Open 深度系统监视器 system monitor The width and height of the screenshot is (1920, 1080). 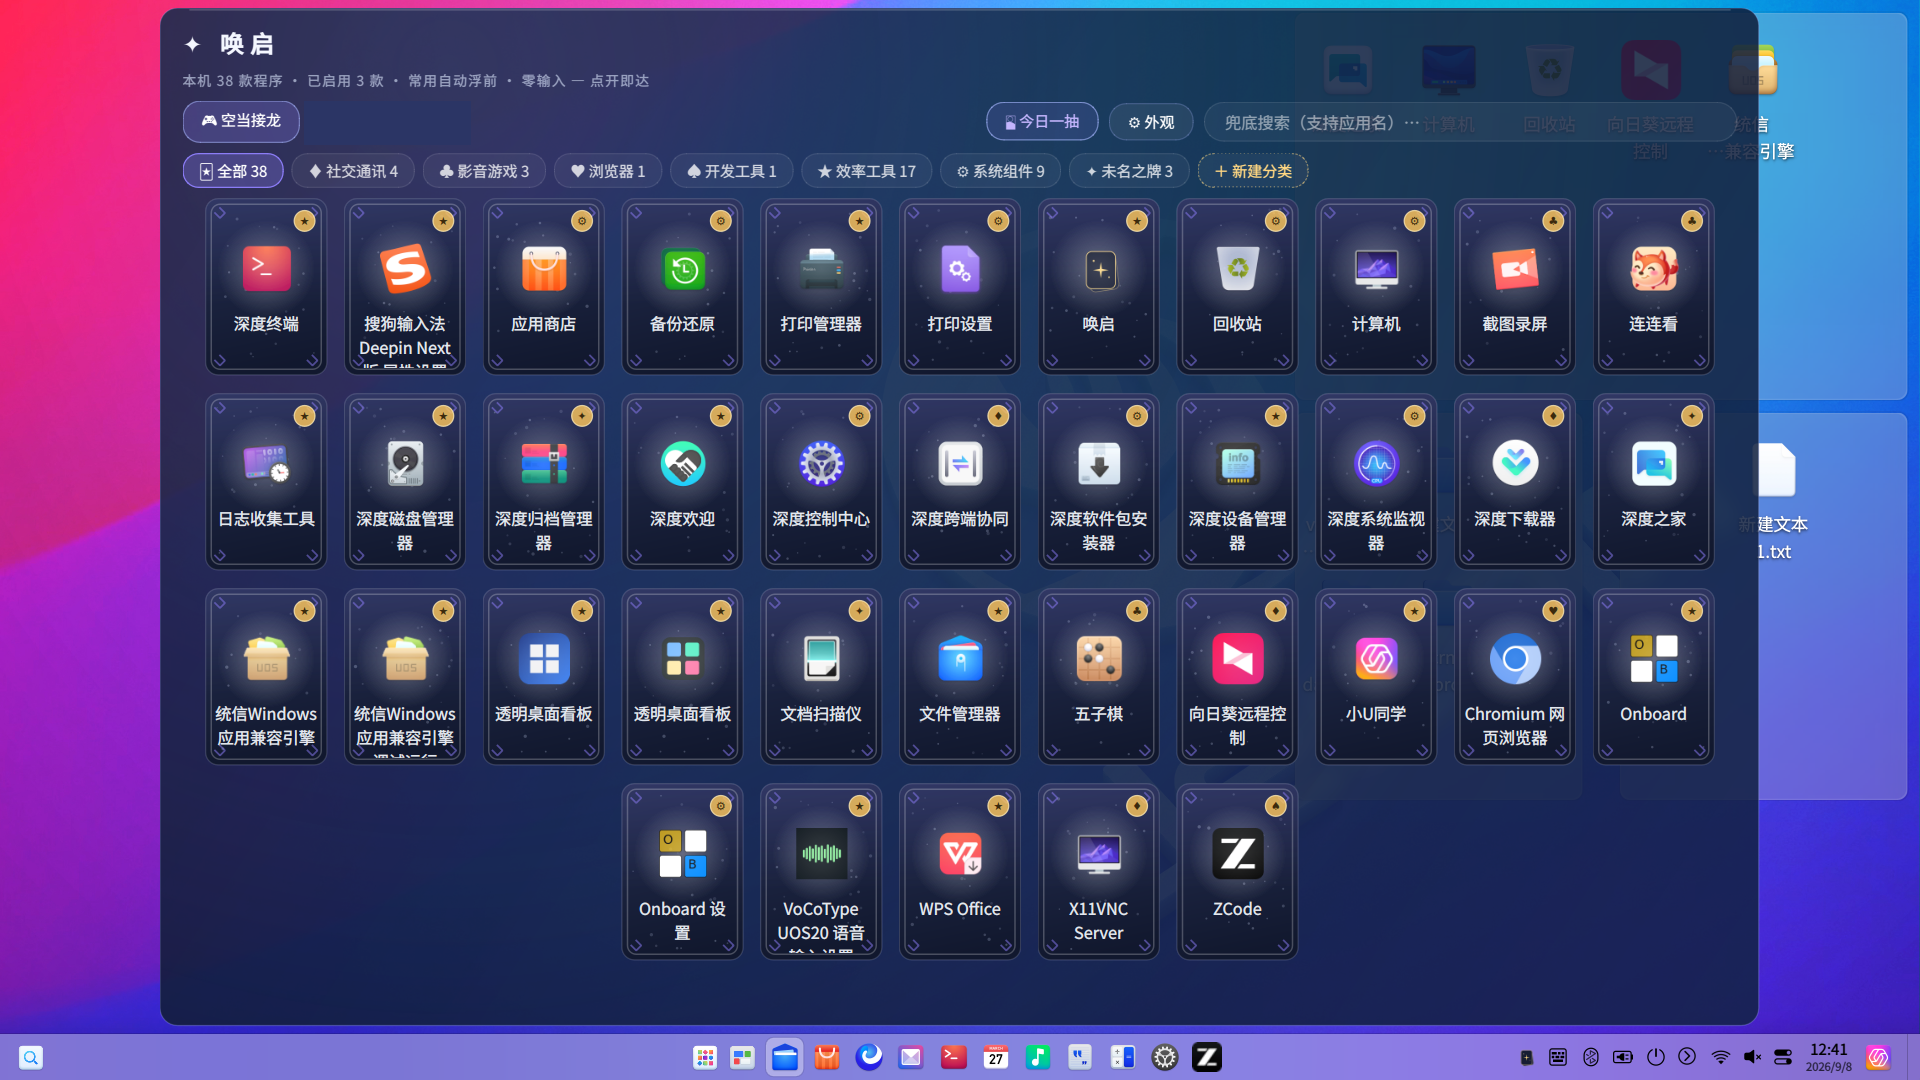tap(1376, 482)
